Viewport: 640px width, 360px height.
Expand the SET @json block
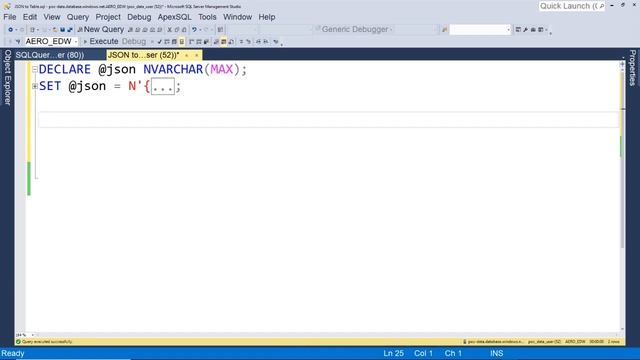pos(35,86)
